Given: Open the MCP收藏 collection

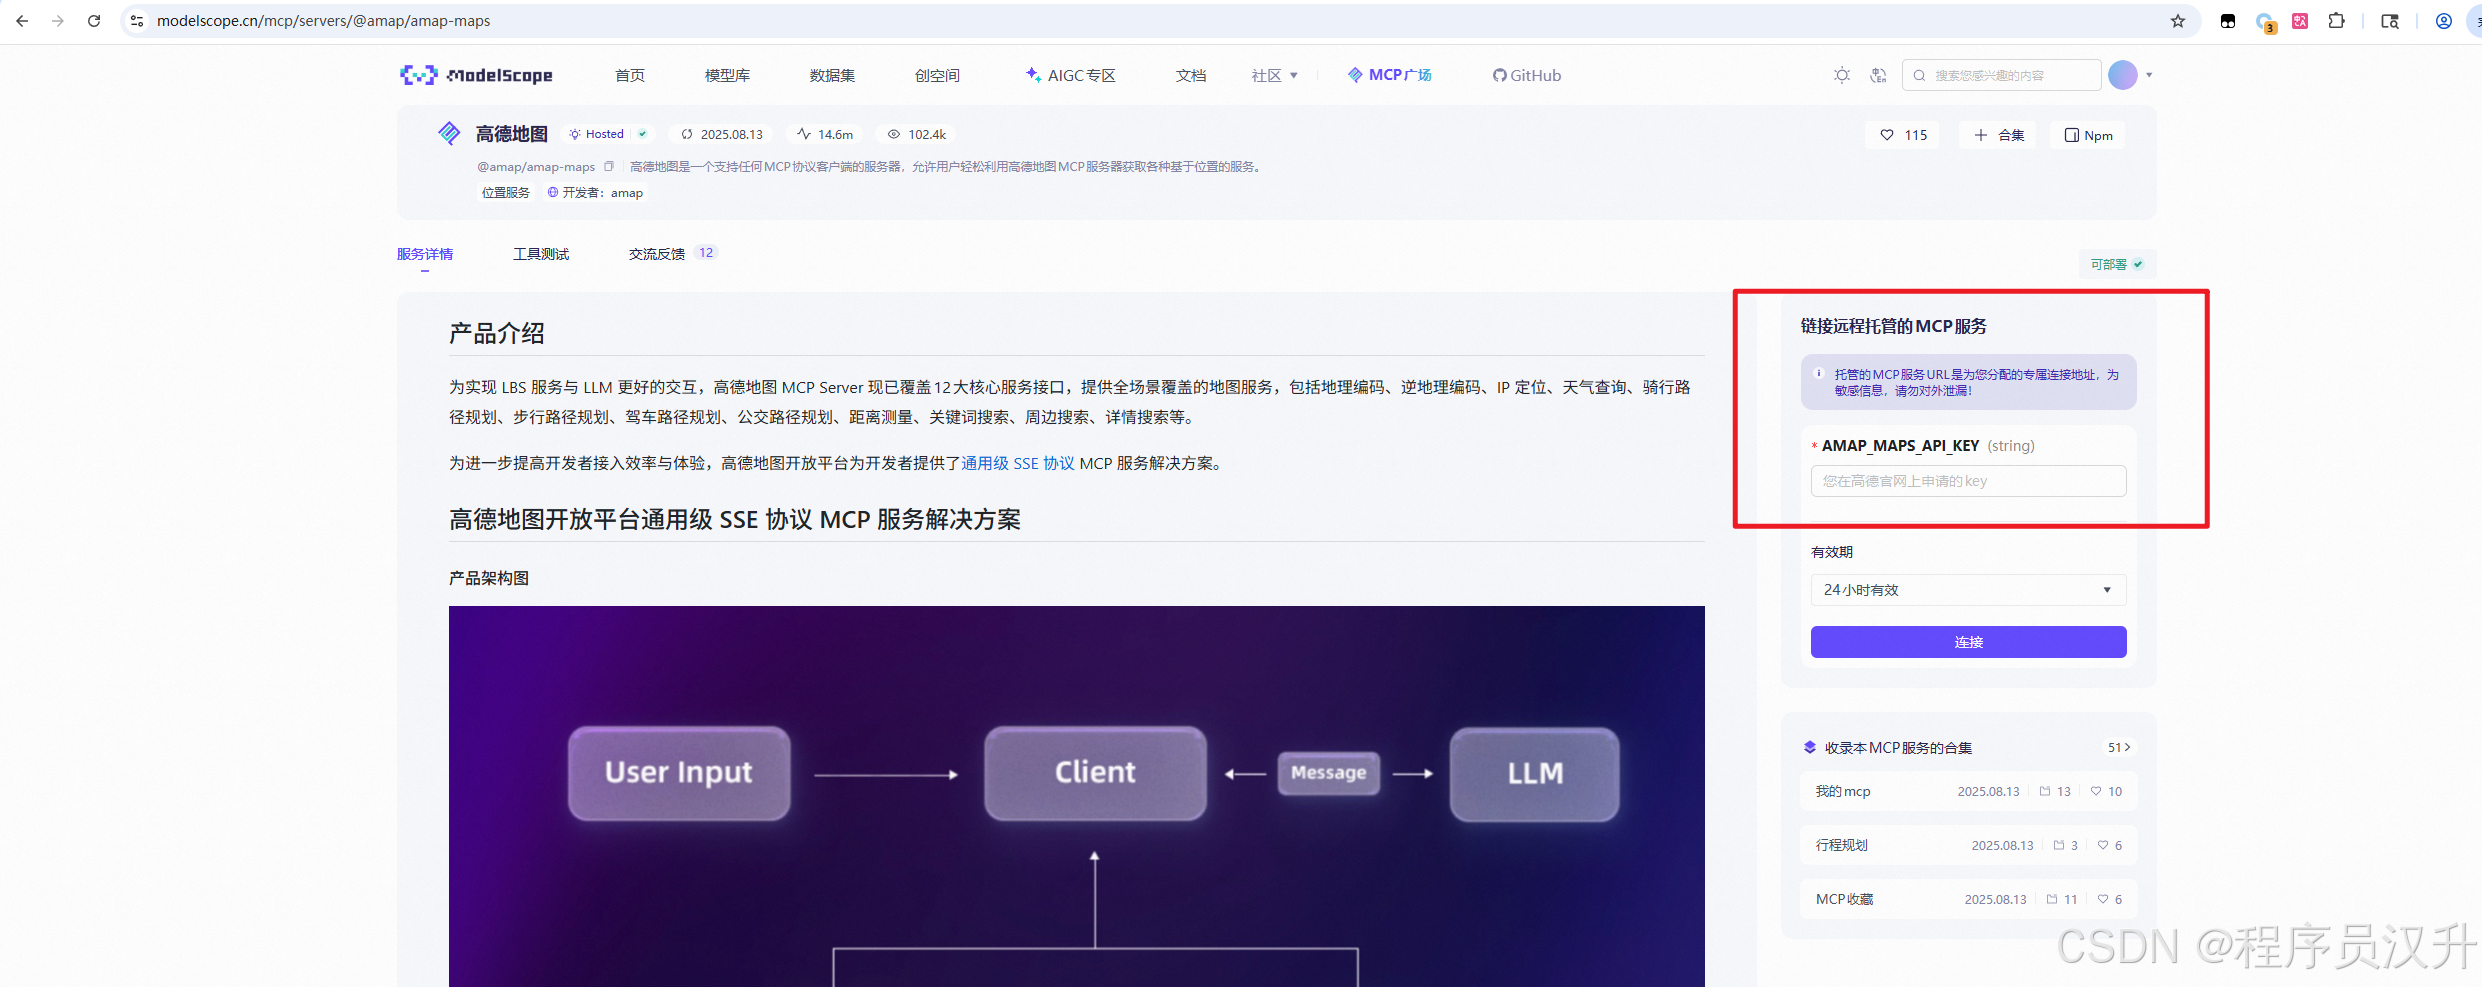Looking at the screenshot, I should pyautogui.click(x=1968, y=899).
